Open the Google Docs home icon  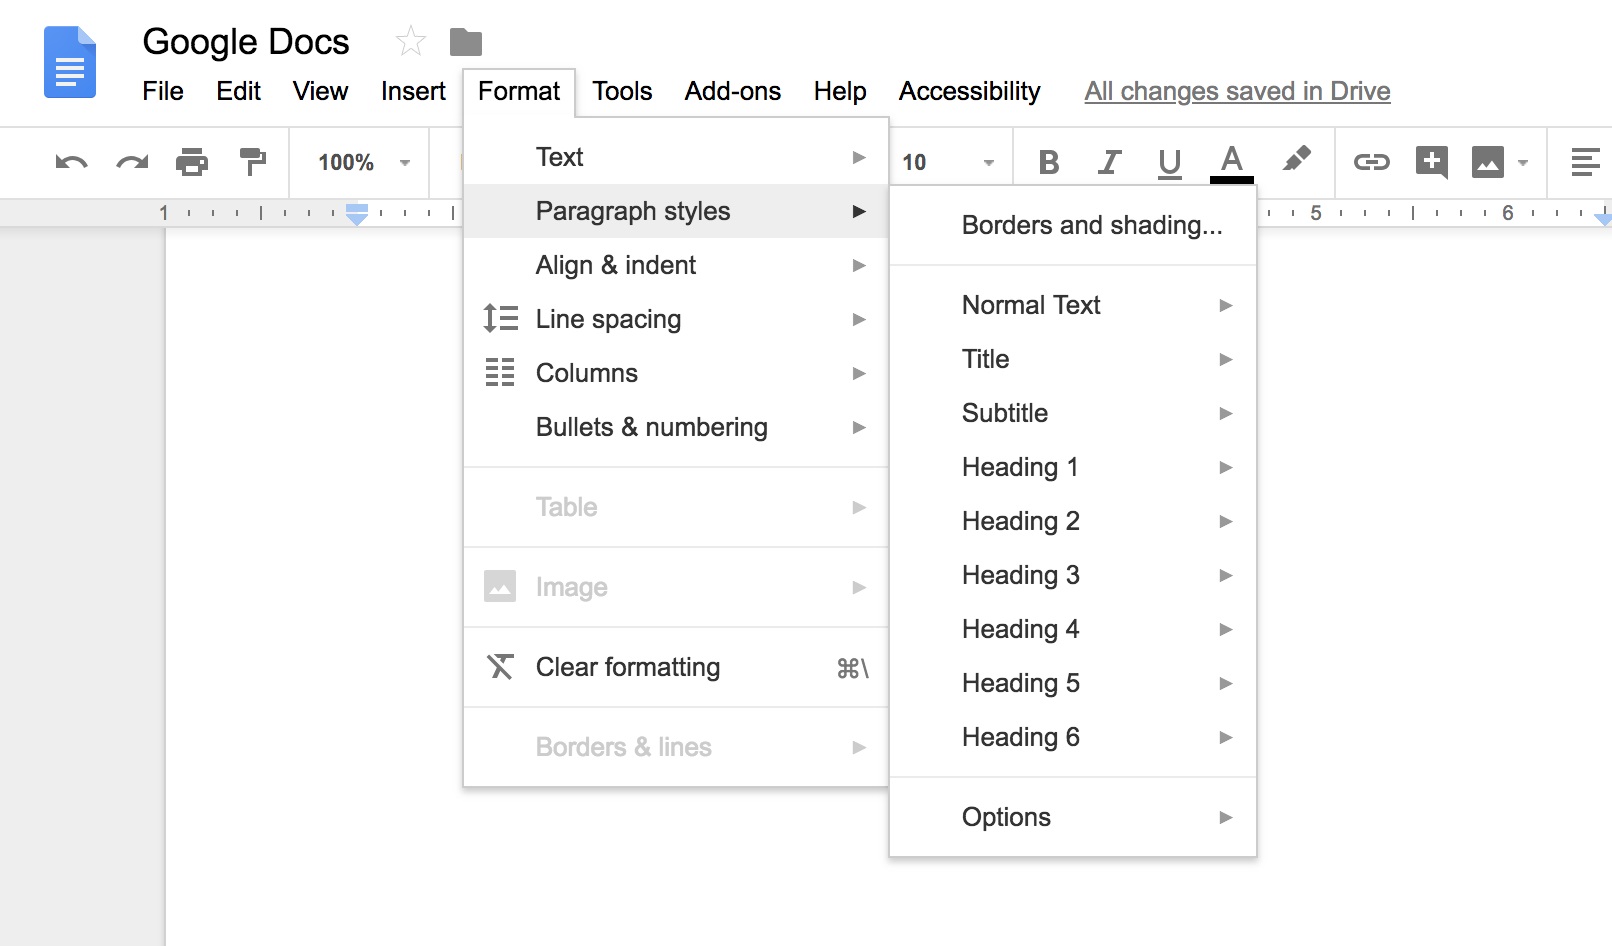coord(70,63)
